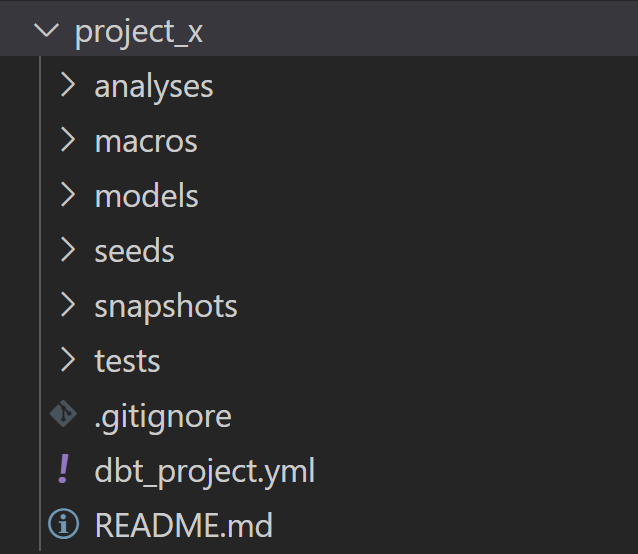This screenshot has height=554, width=638.
Task: Click the purple YAML exclamation icon
Action: point(63,469)
